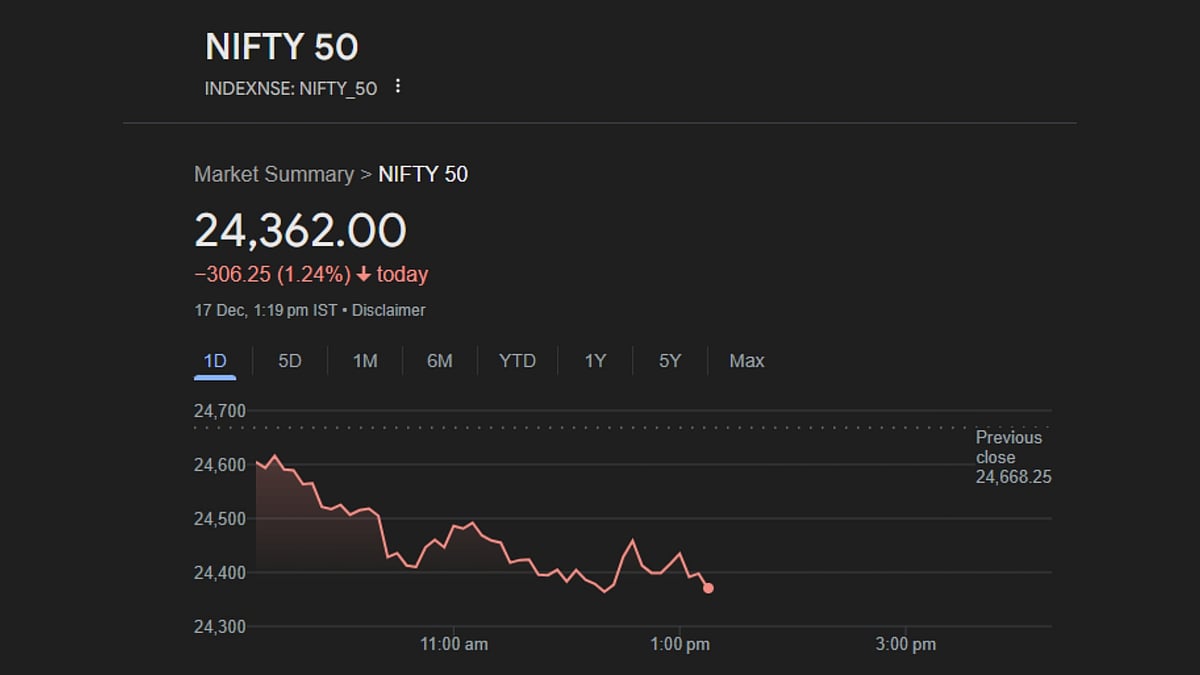The width and height of the screenshot is (1200, 675).
Task: Show the 1M chart range
Action: click(x=365, y=361)
